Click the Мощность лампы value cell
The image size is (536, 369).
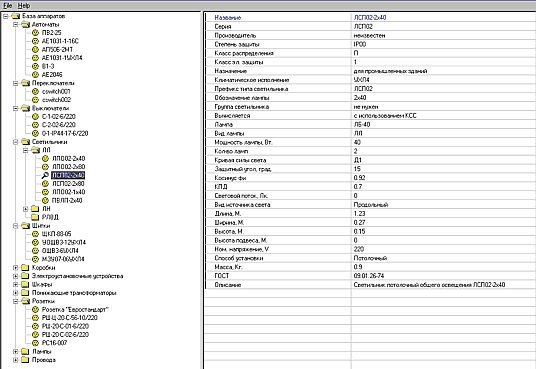[443, 142]
